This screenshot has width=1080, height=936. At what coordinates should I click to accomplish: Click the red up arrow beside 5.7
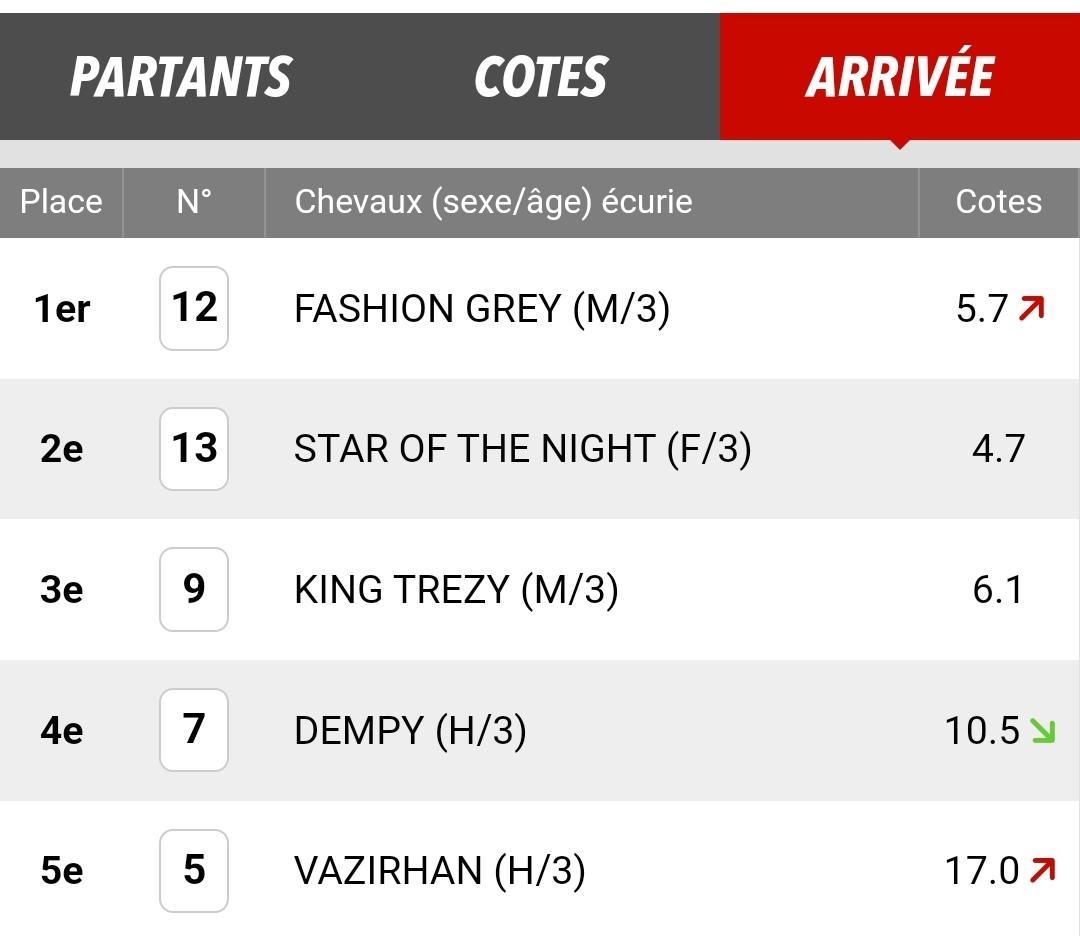pos(1032,308)
